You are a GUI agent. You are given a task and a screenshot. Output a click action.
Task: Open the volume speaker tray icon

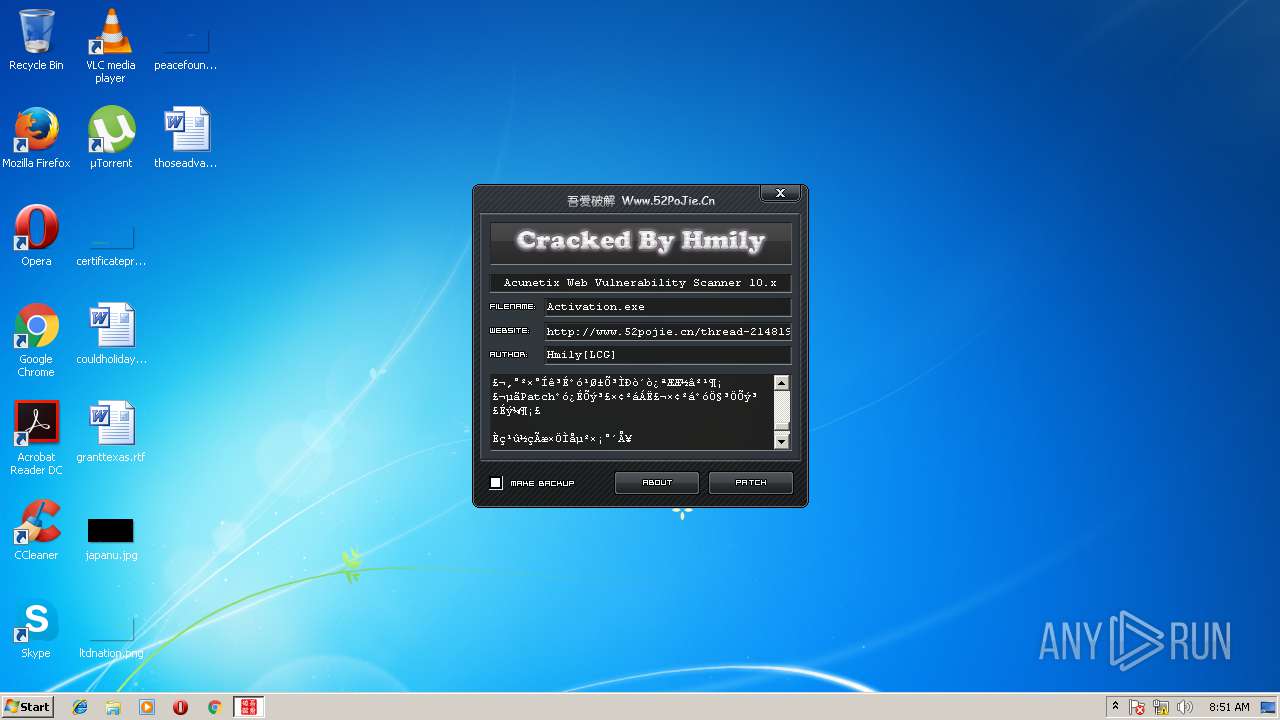(1185, 707)
